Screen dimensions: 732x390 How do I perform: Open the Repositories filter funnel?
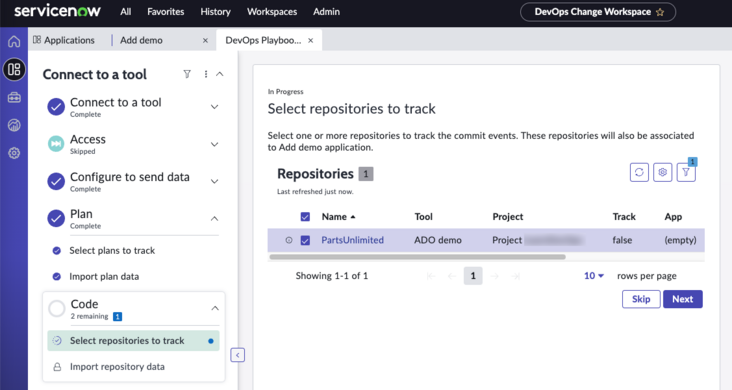pos(686,172)
